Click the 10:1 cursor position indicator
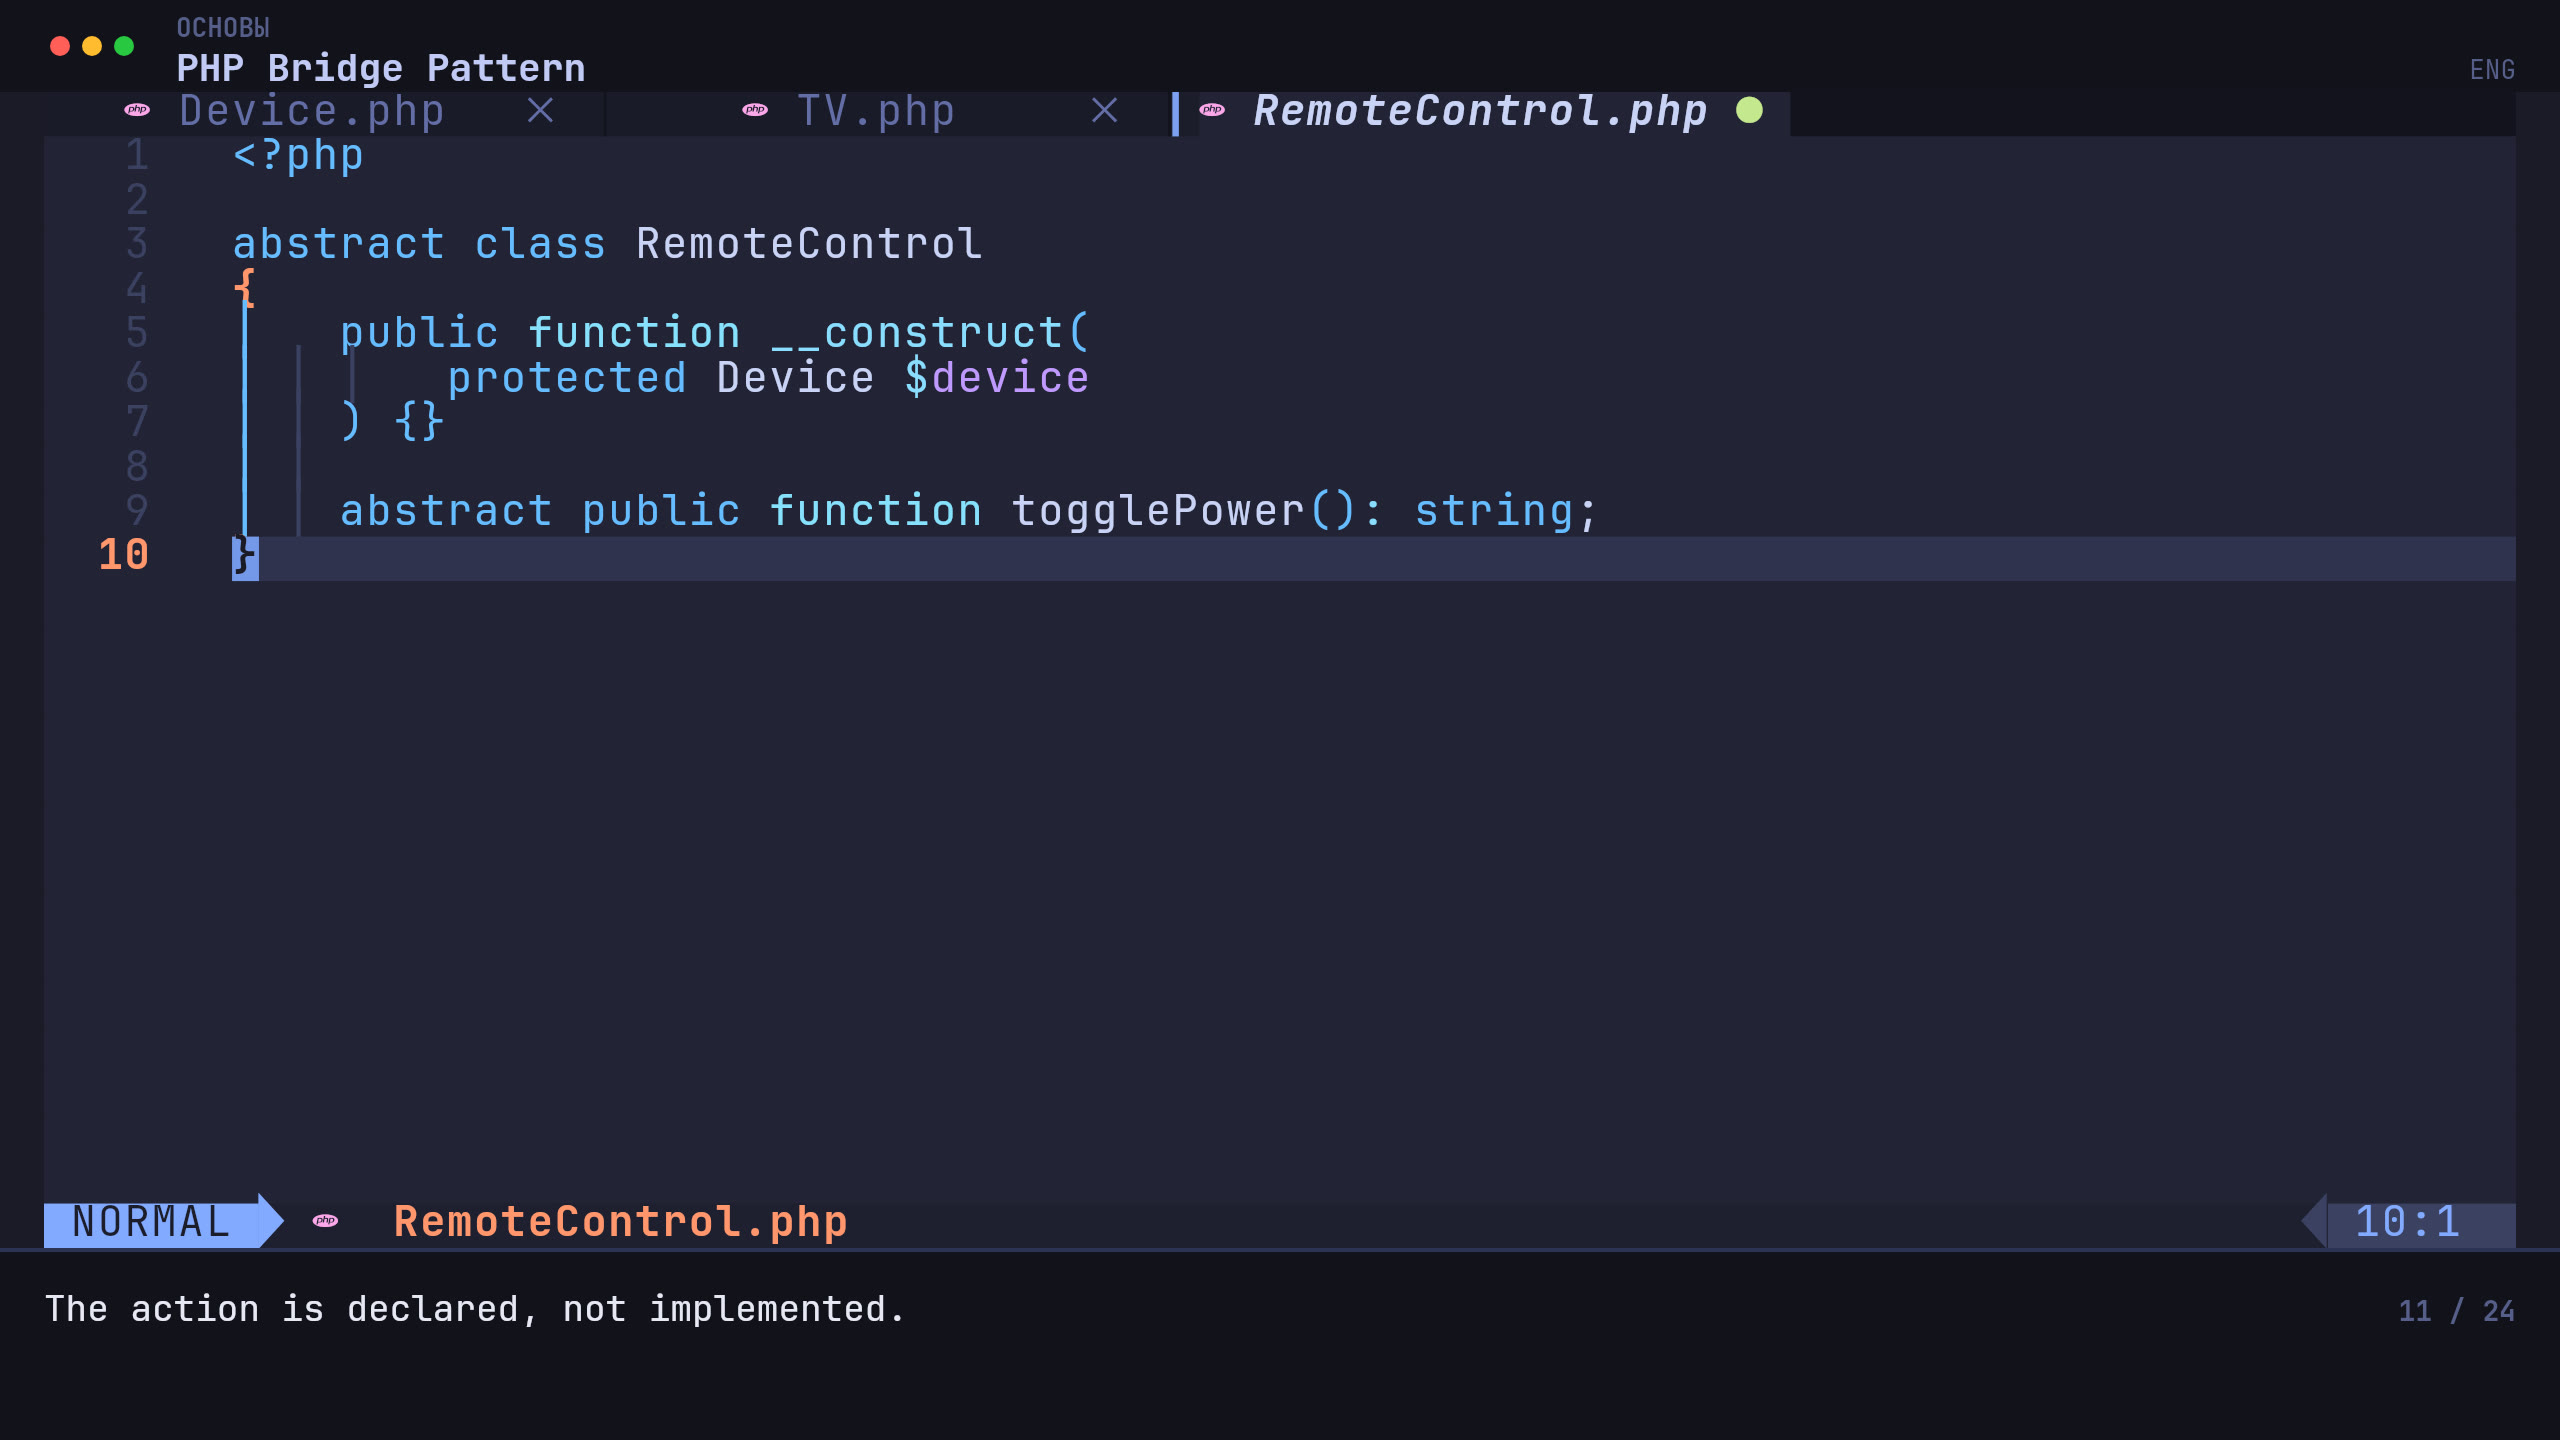 pyautogui.click(x=2408, y=1222)
